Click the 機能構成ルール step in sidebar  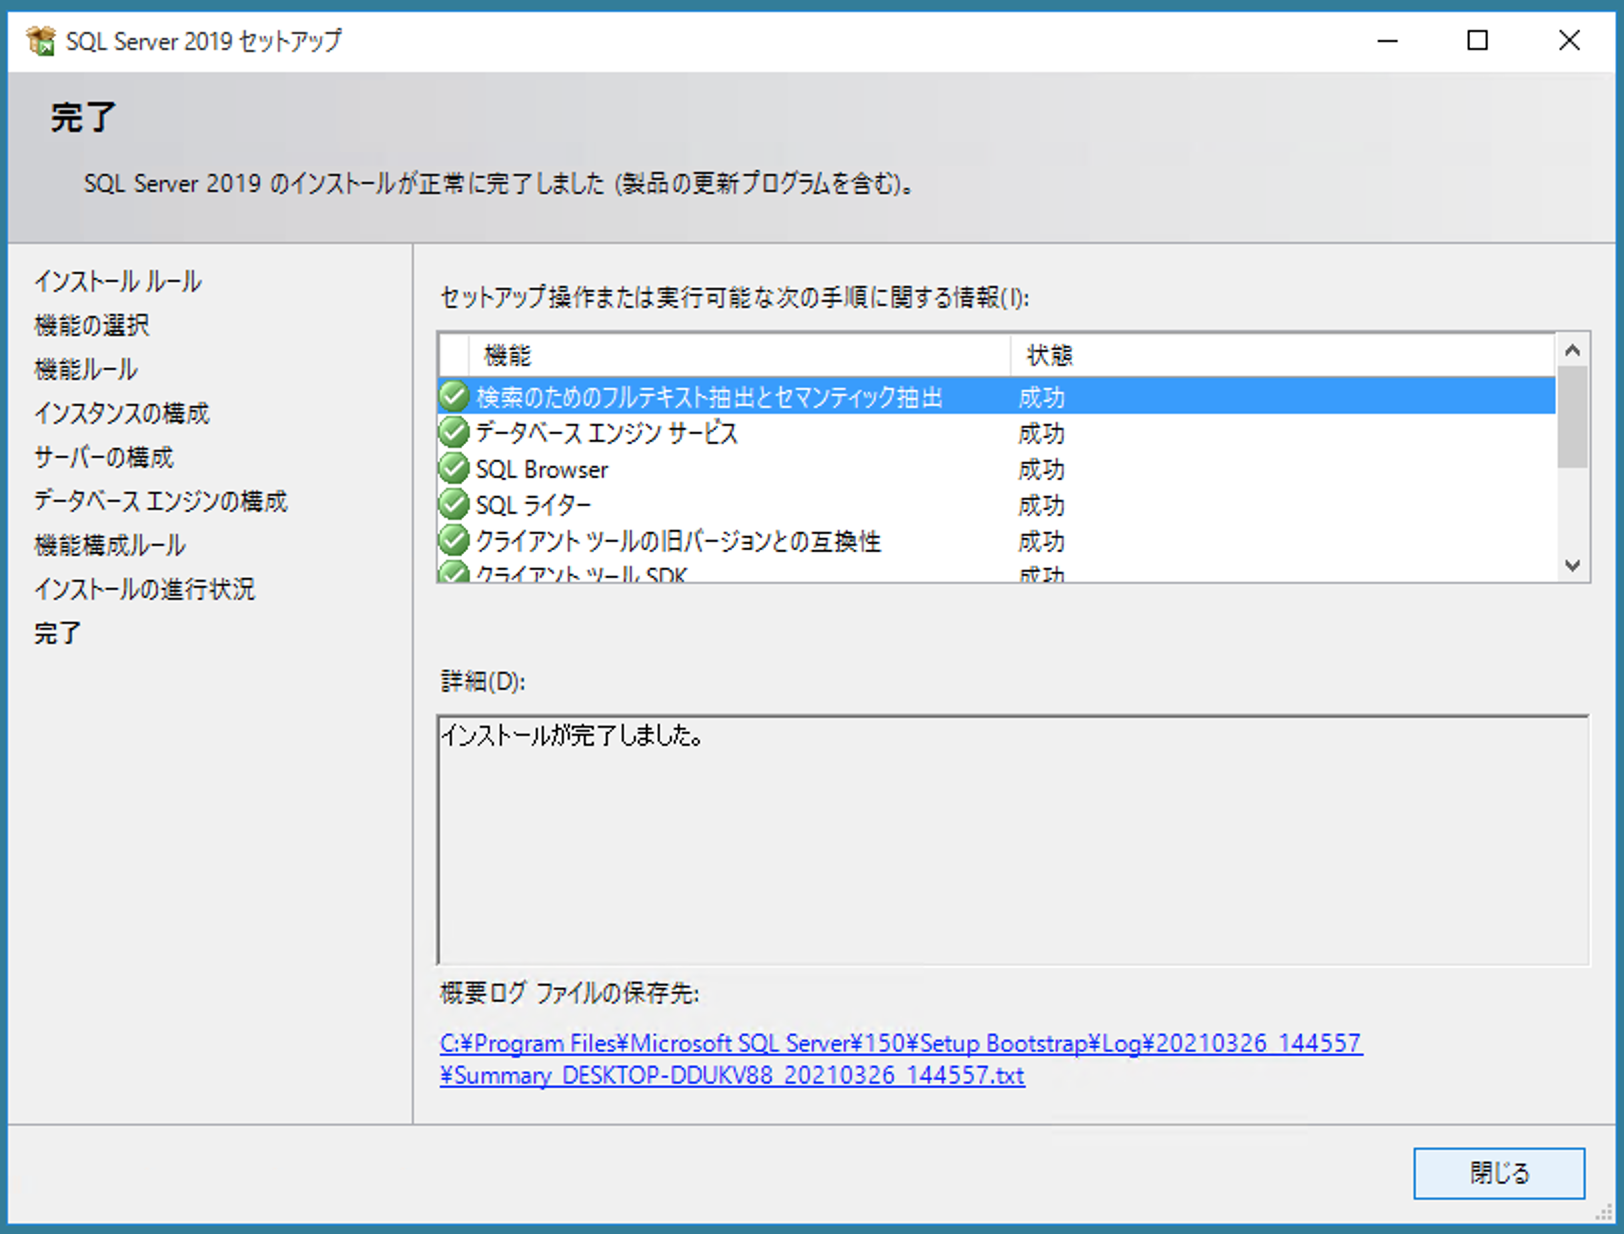click(110, 545)
